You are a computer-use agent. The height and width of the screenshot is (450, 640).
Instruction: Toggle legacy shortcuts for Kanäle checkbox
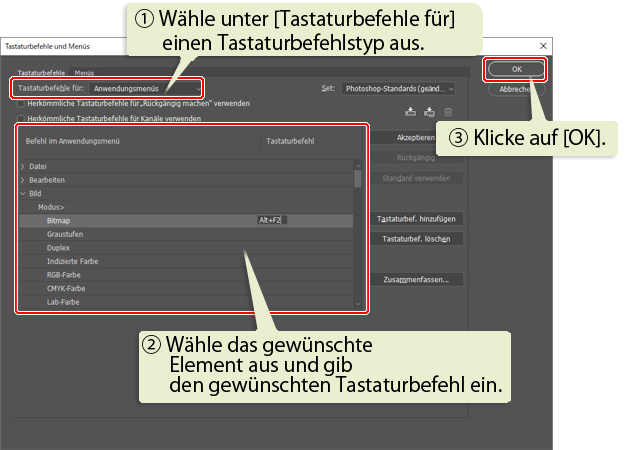(x=21, y=118)
